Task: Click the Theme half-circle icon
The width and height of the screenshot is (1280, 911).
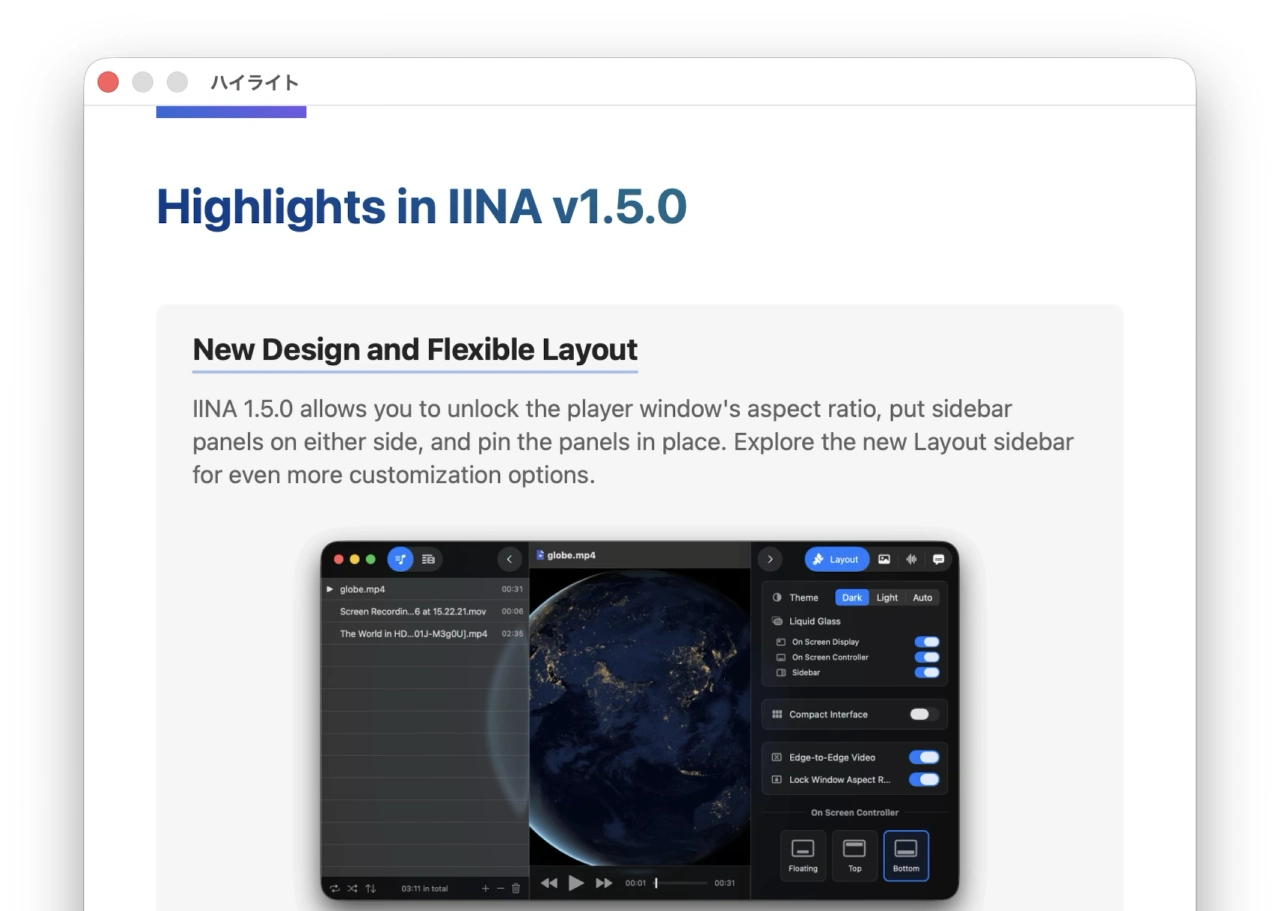Action: coord(777,597)
